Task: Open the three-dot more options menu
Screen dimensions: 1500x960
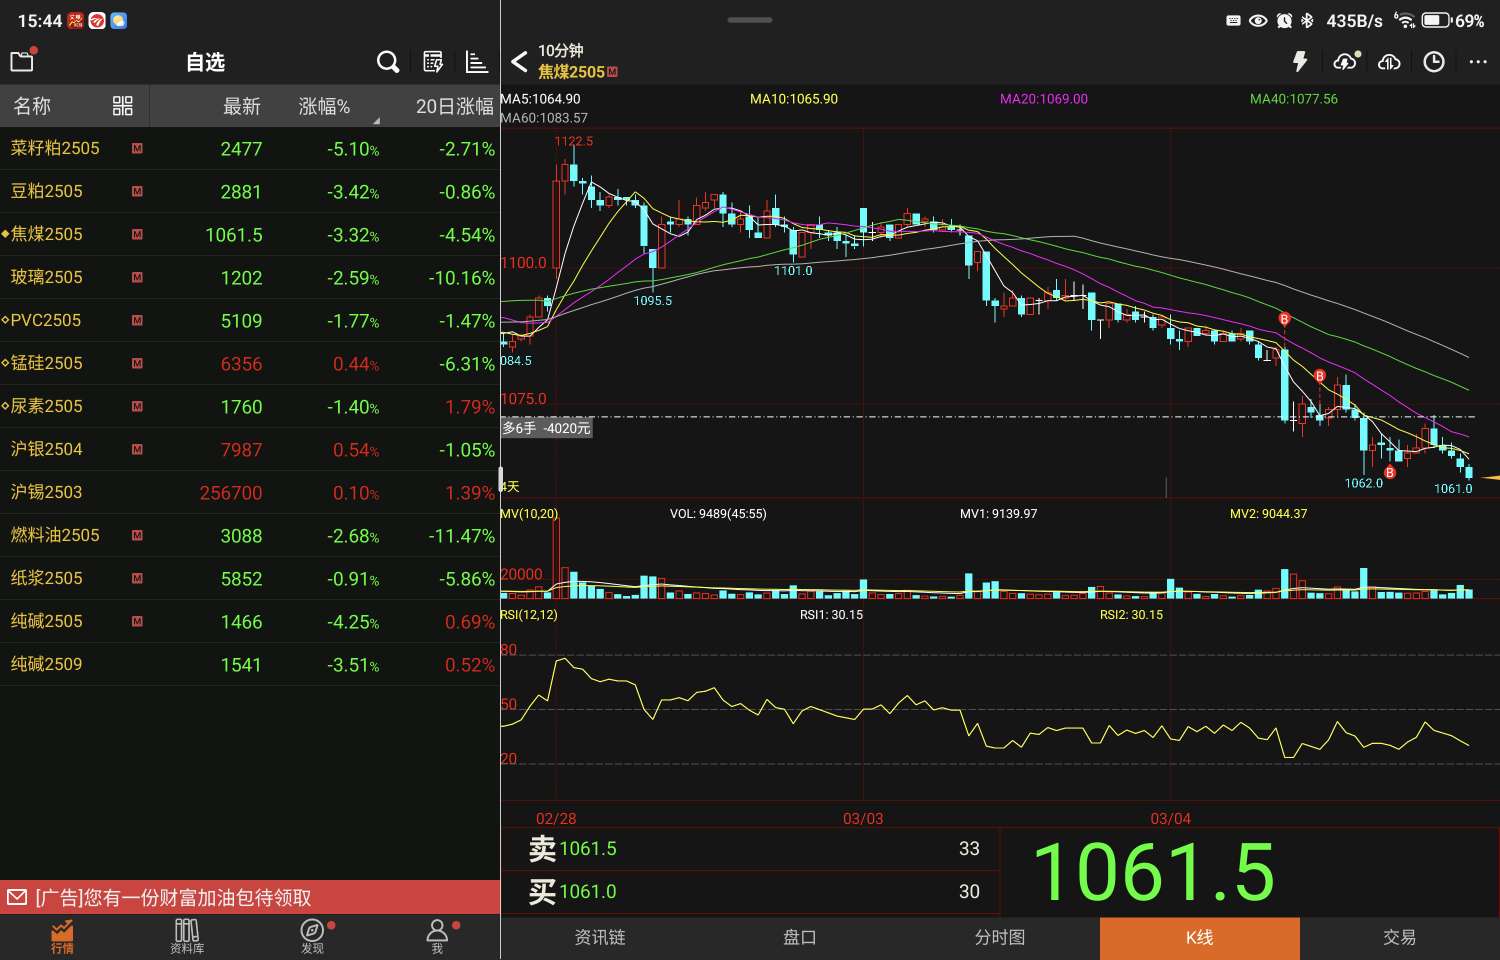Action: tap(1478, 62)
